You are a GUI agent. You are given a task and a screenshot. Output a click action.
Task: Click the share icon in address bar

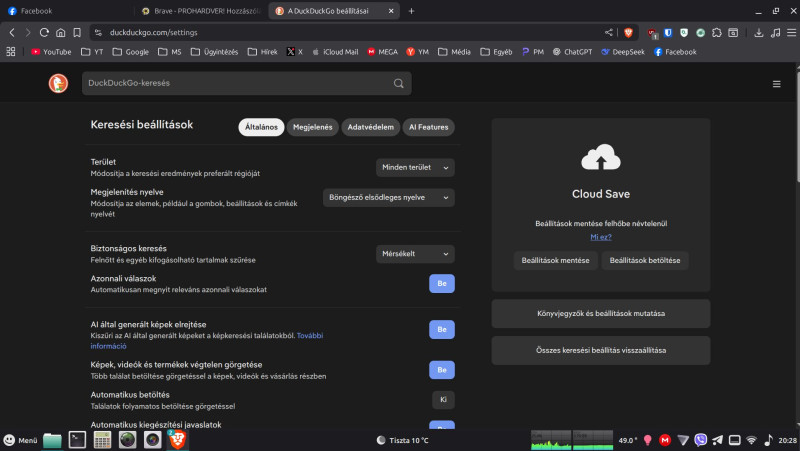pyautogui.click(x=609, y=32)
